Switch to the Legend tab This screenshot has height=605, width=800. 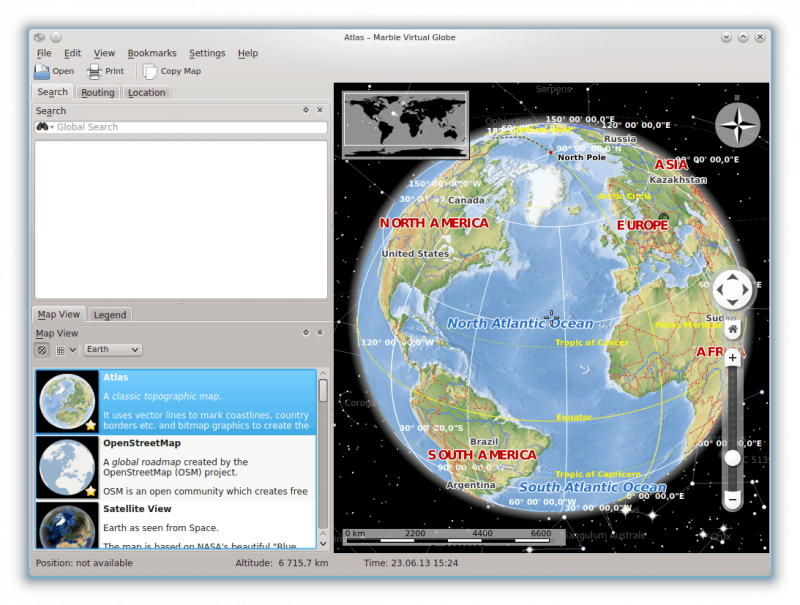[x=110, y=315]
